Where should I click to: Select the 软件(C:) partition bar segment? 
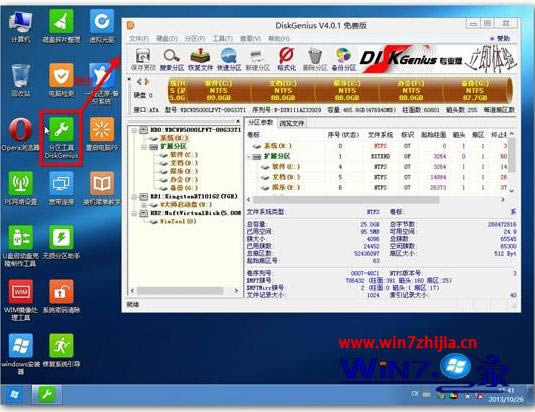(x=218, y=91)
